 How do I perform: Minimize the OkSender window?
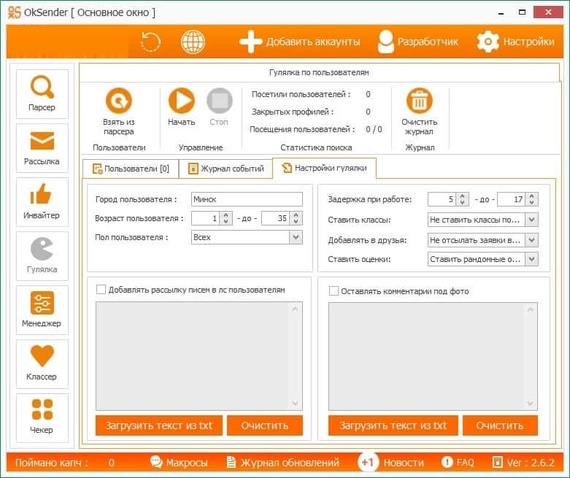coord(501,13)
